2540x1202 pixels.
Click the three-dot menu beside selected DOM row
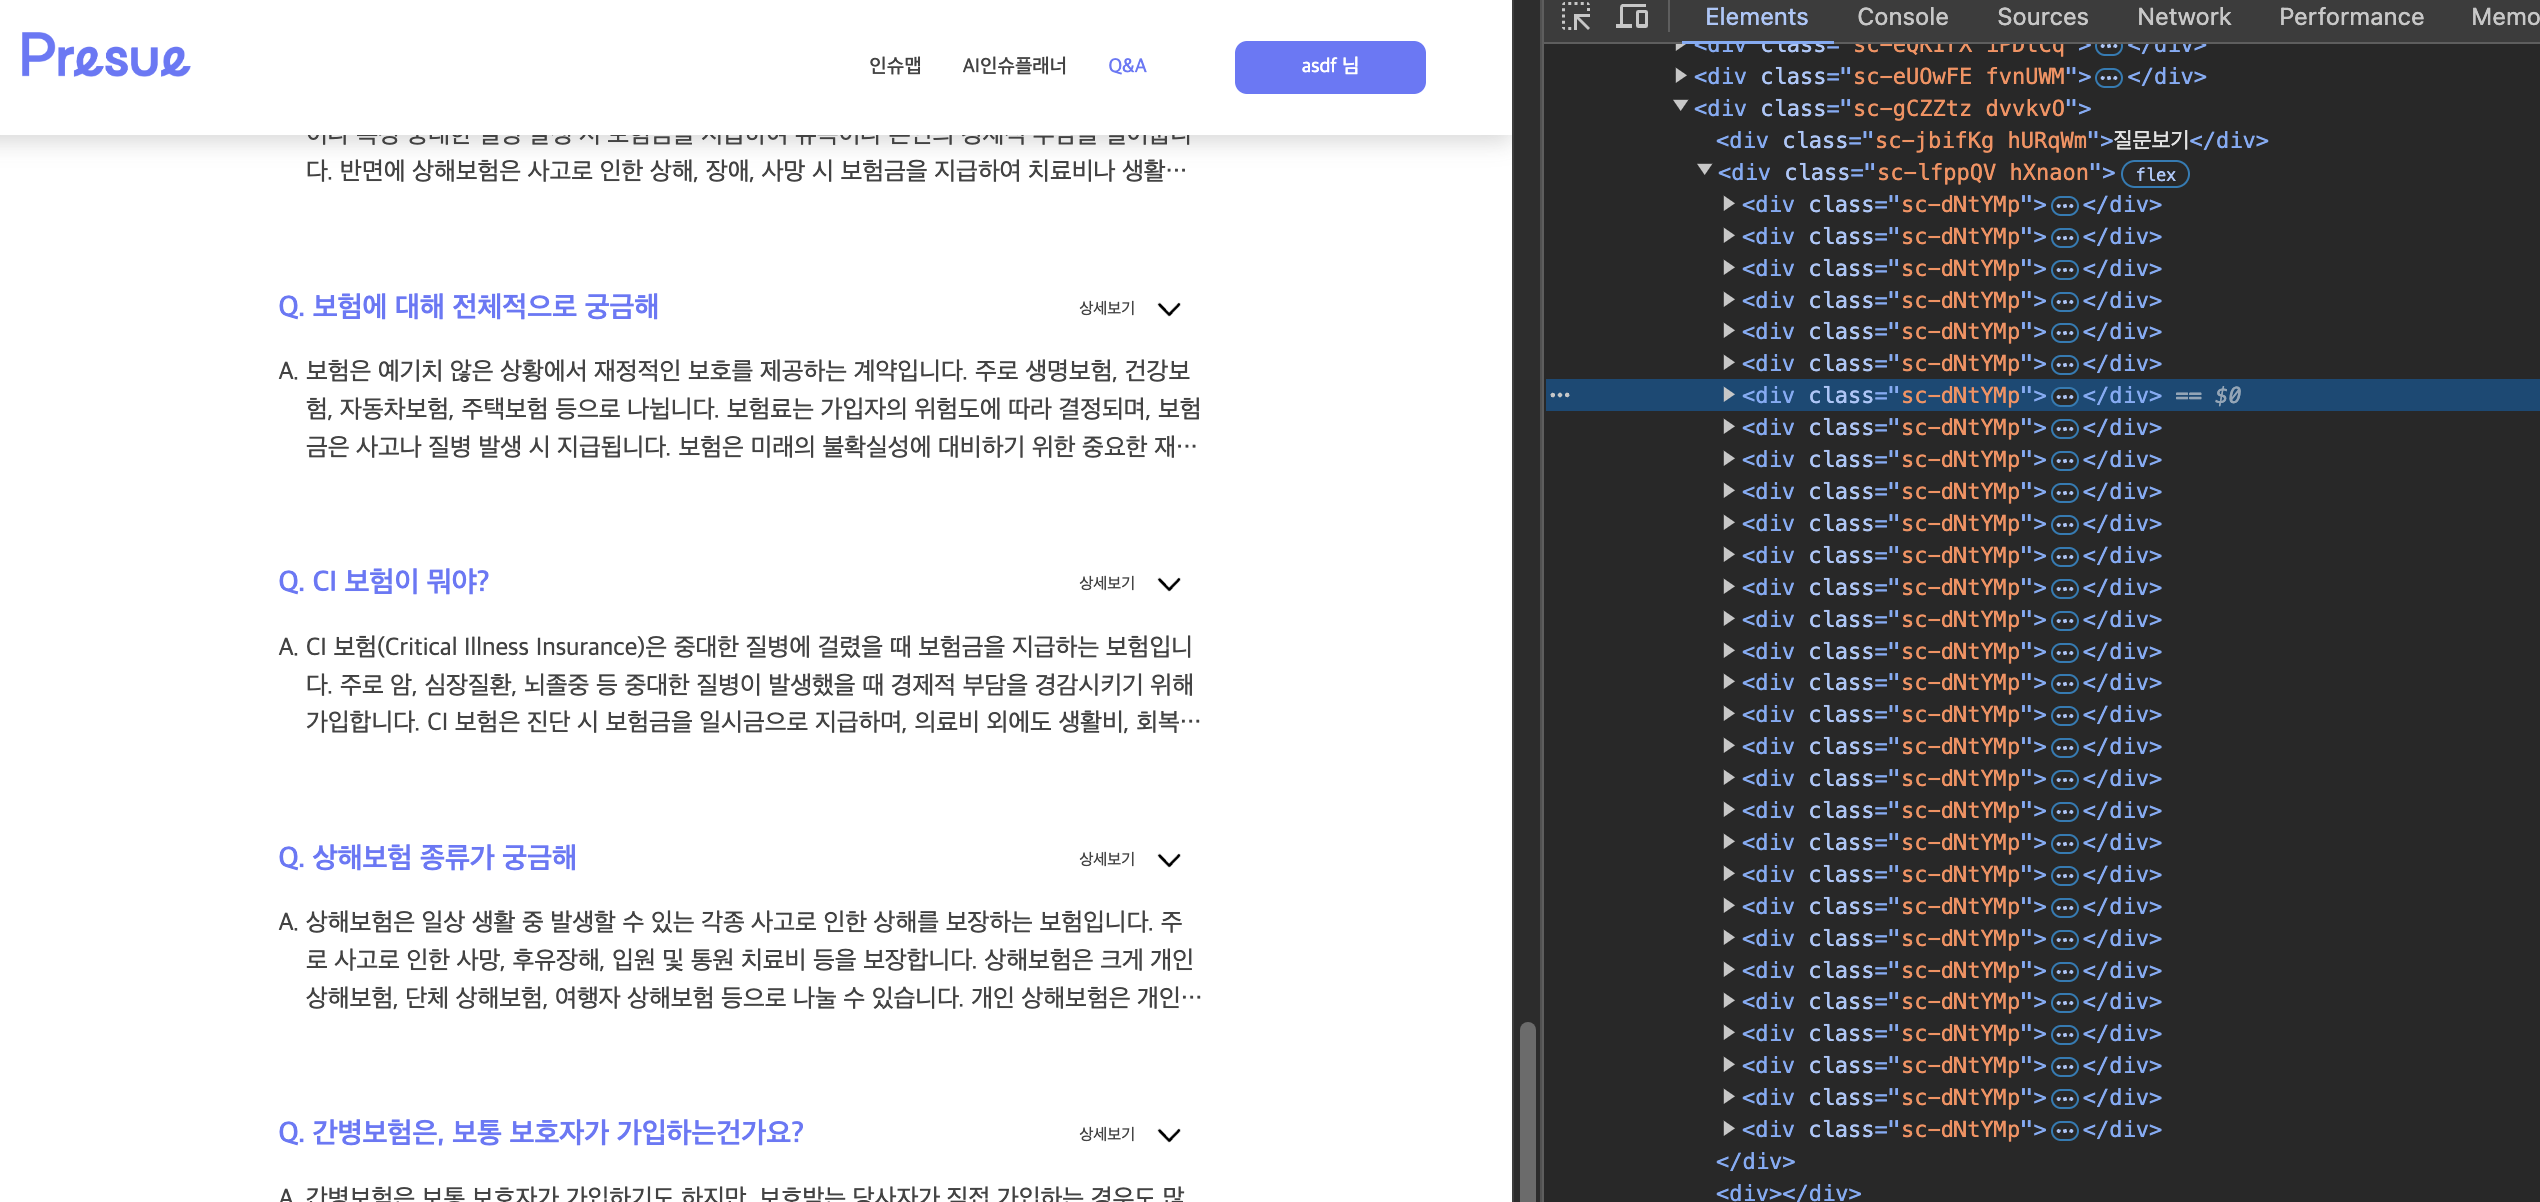coord(1560,395)
